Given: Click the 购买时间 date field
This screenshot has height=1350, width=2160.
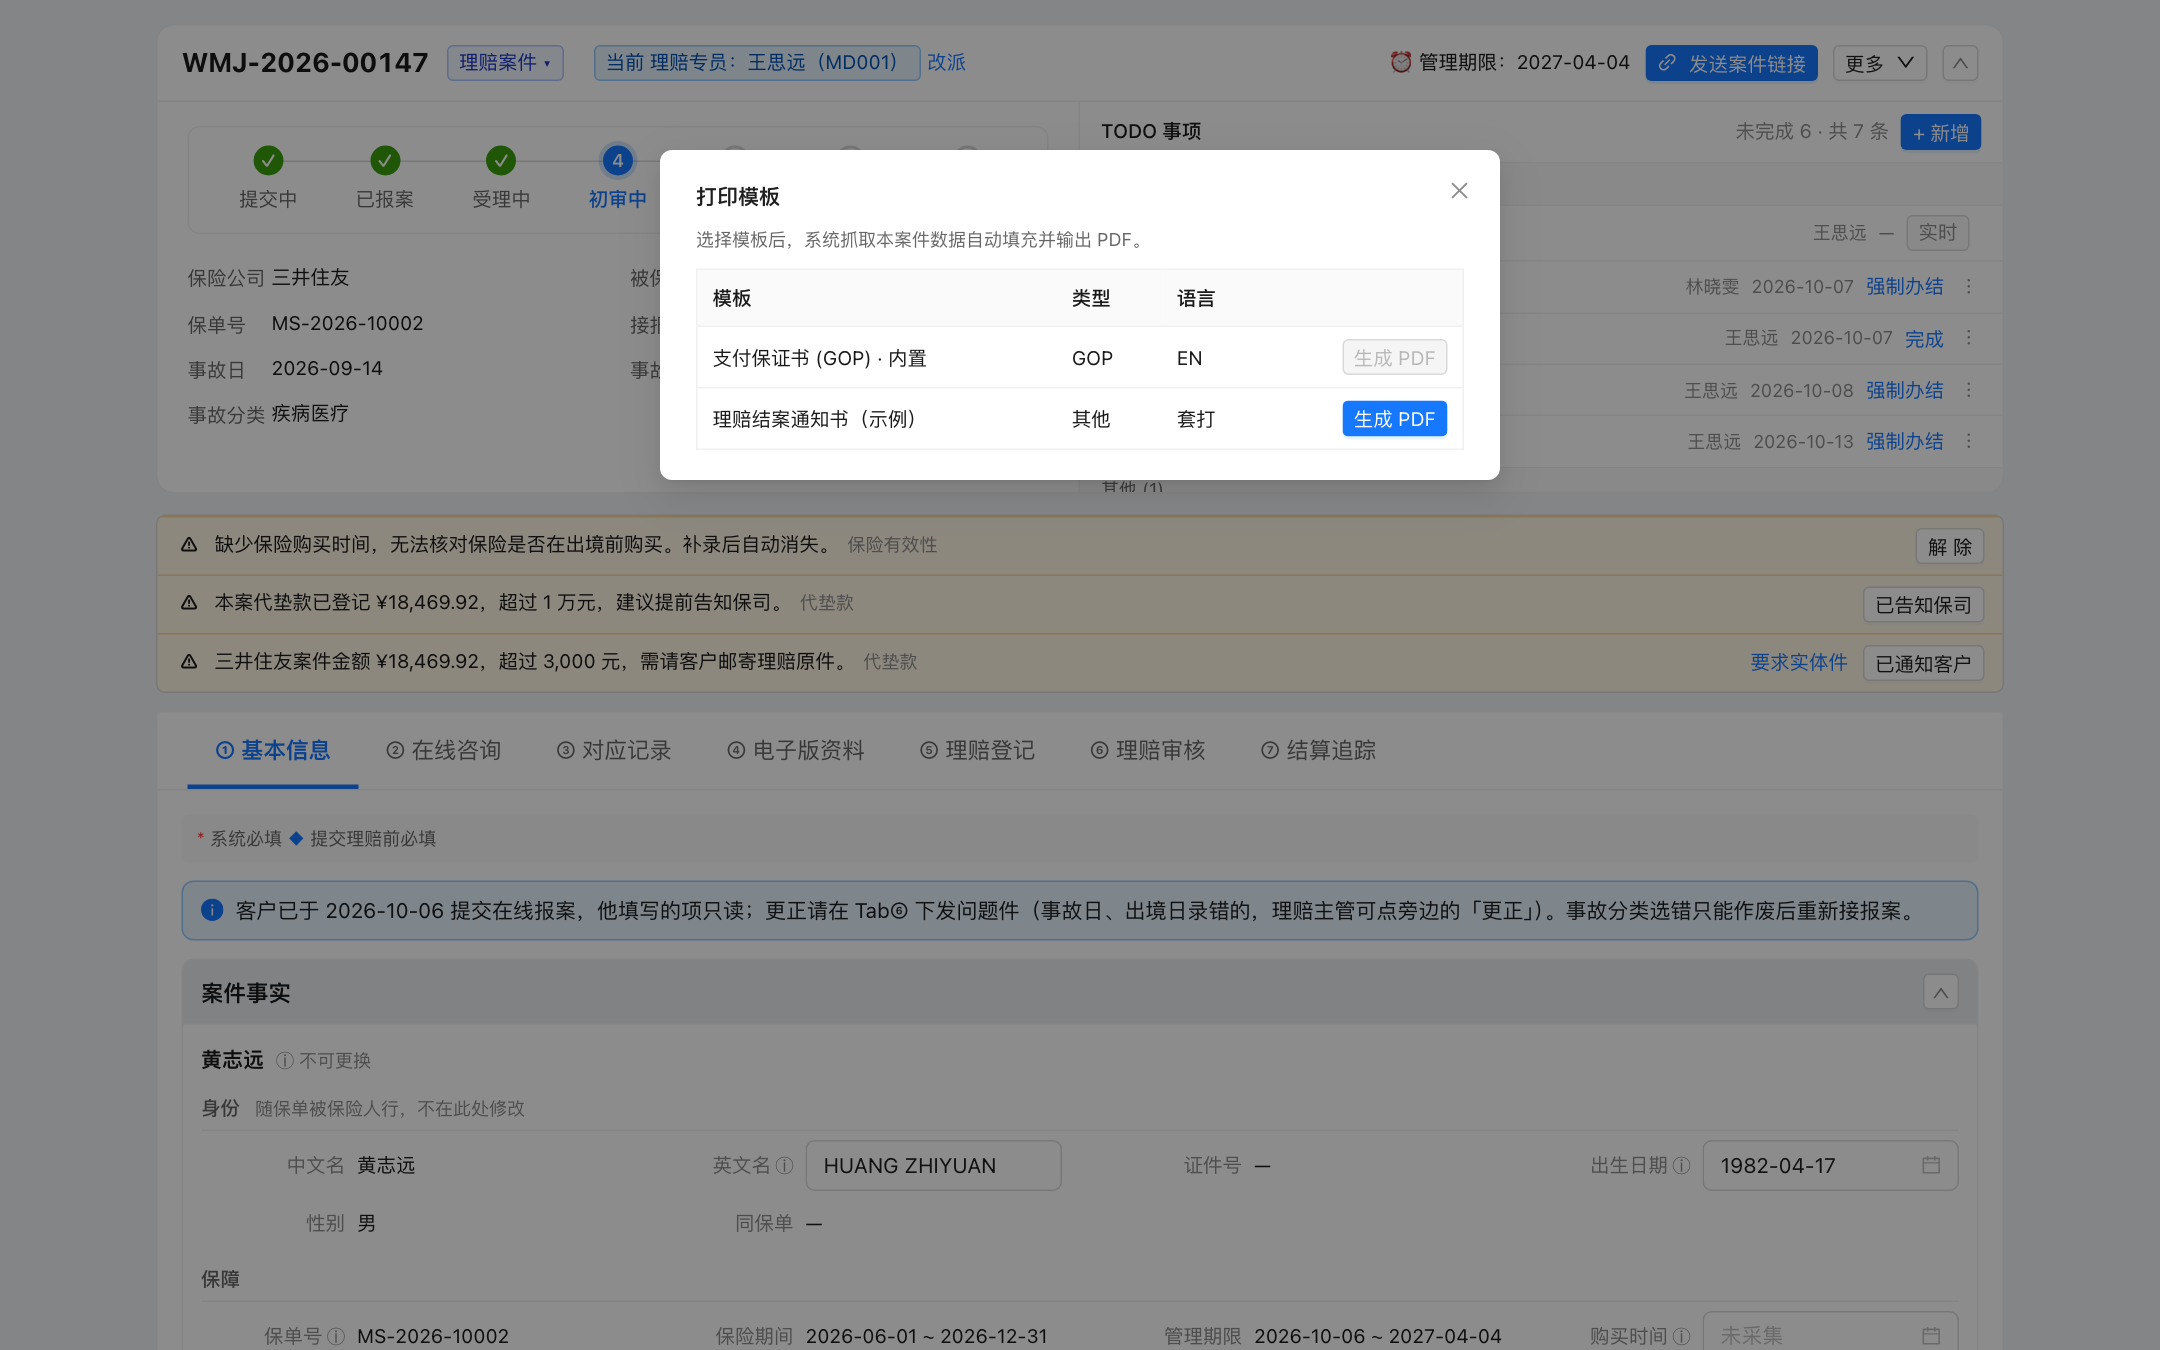Looking at the screenshot, I should tap(1830, 1336).
